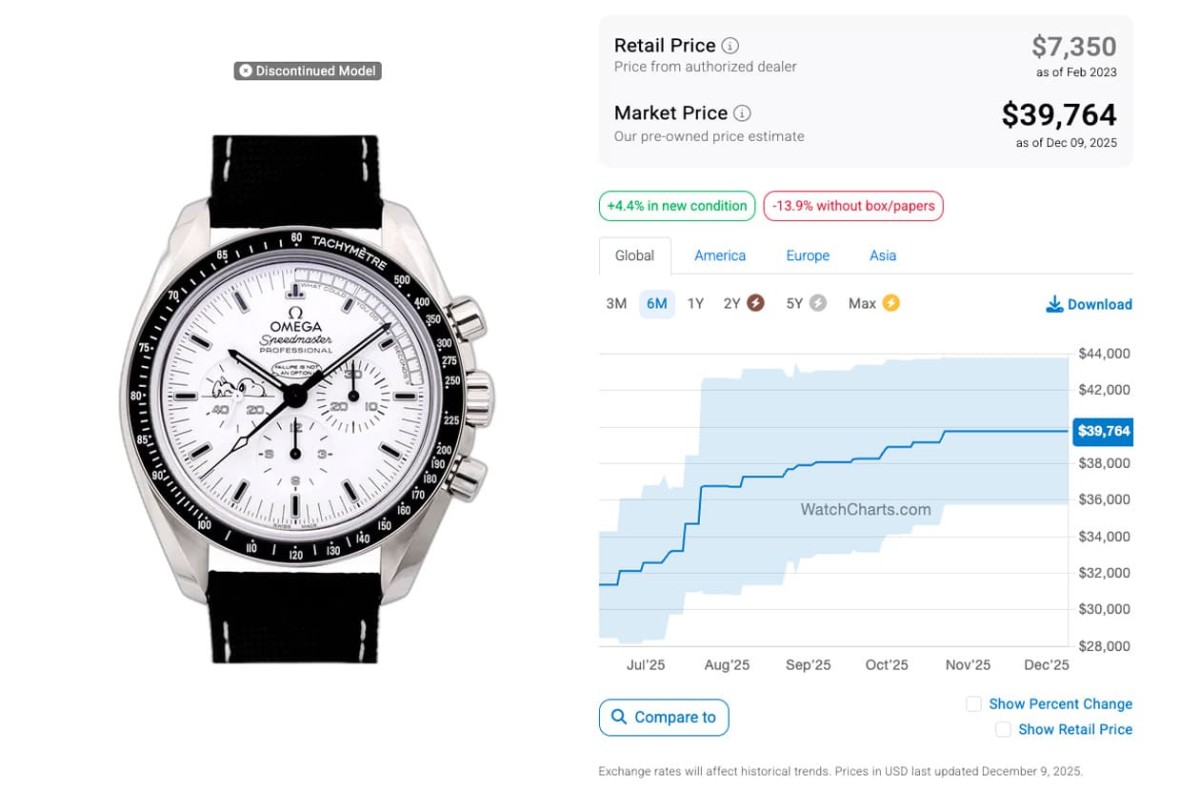Click the Download chart icon

point(1054,304)
